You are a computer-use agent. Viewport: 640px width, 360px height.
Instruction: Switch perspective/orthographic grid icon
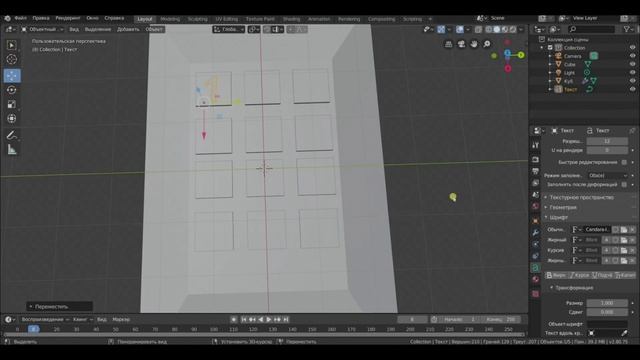point(449,44)
